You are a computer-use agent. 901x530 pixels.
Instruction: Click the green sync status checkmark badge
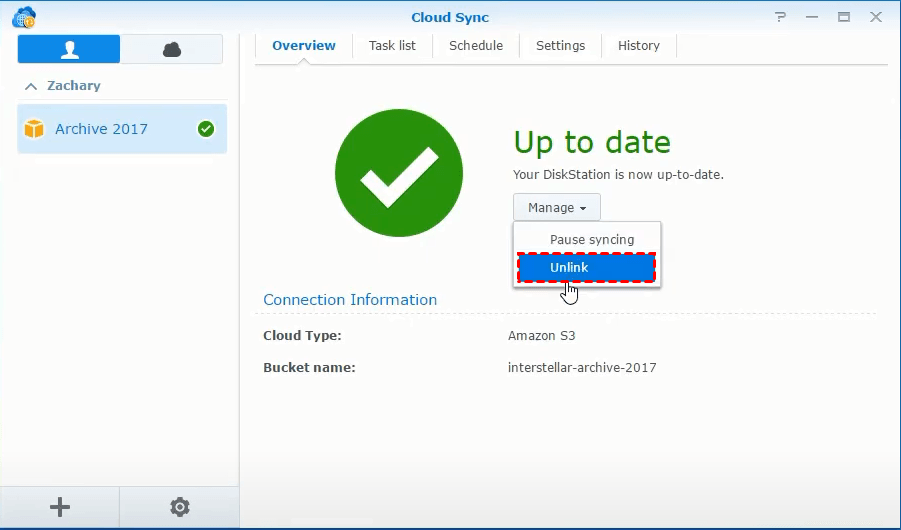(206, 129)
